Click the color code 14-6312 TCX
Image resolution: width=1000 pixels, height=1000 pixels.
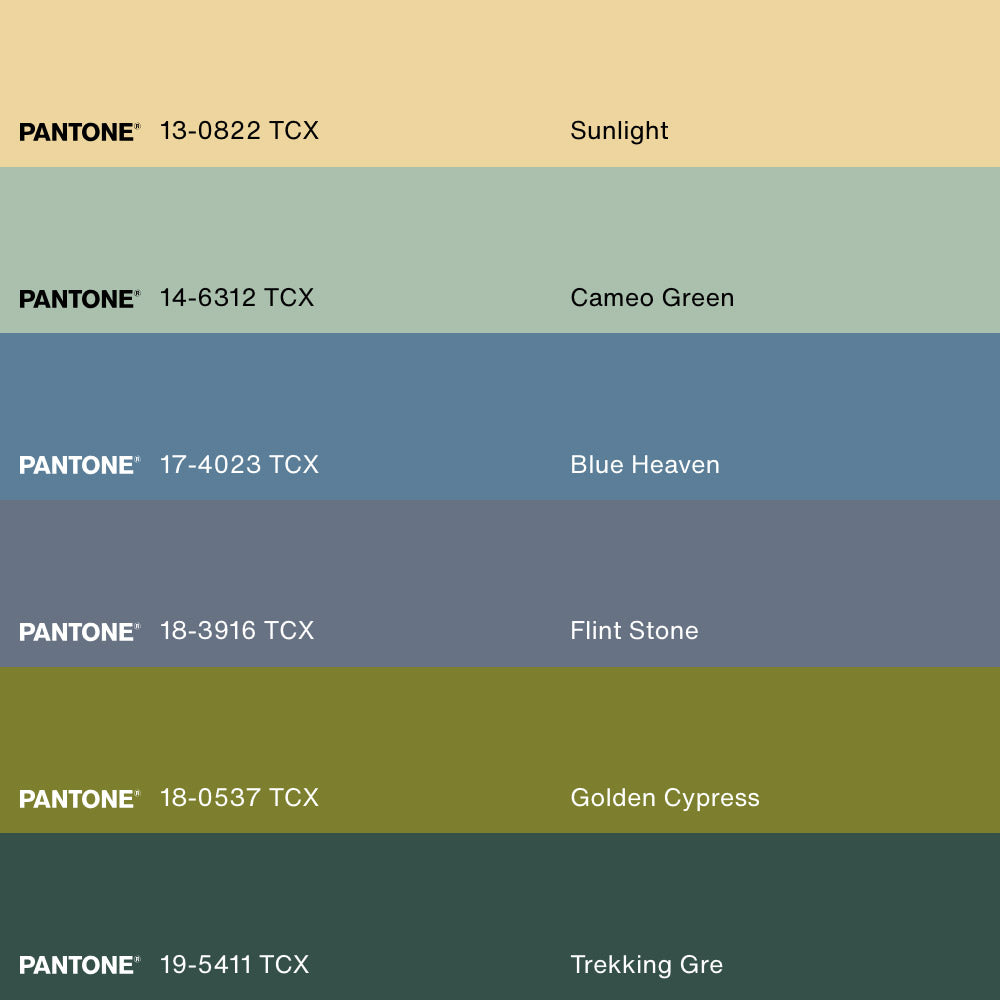point(237,298)
